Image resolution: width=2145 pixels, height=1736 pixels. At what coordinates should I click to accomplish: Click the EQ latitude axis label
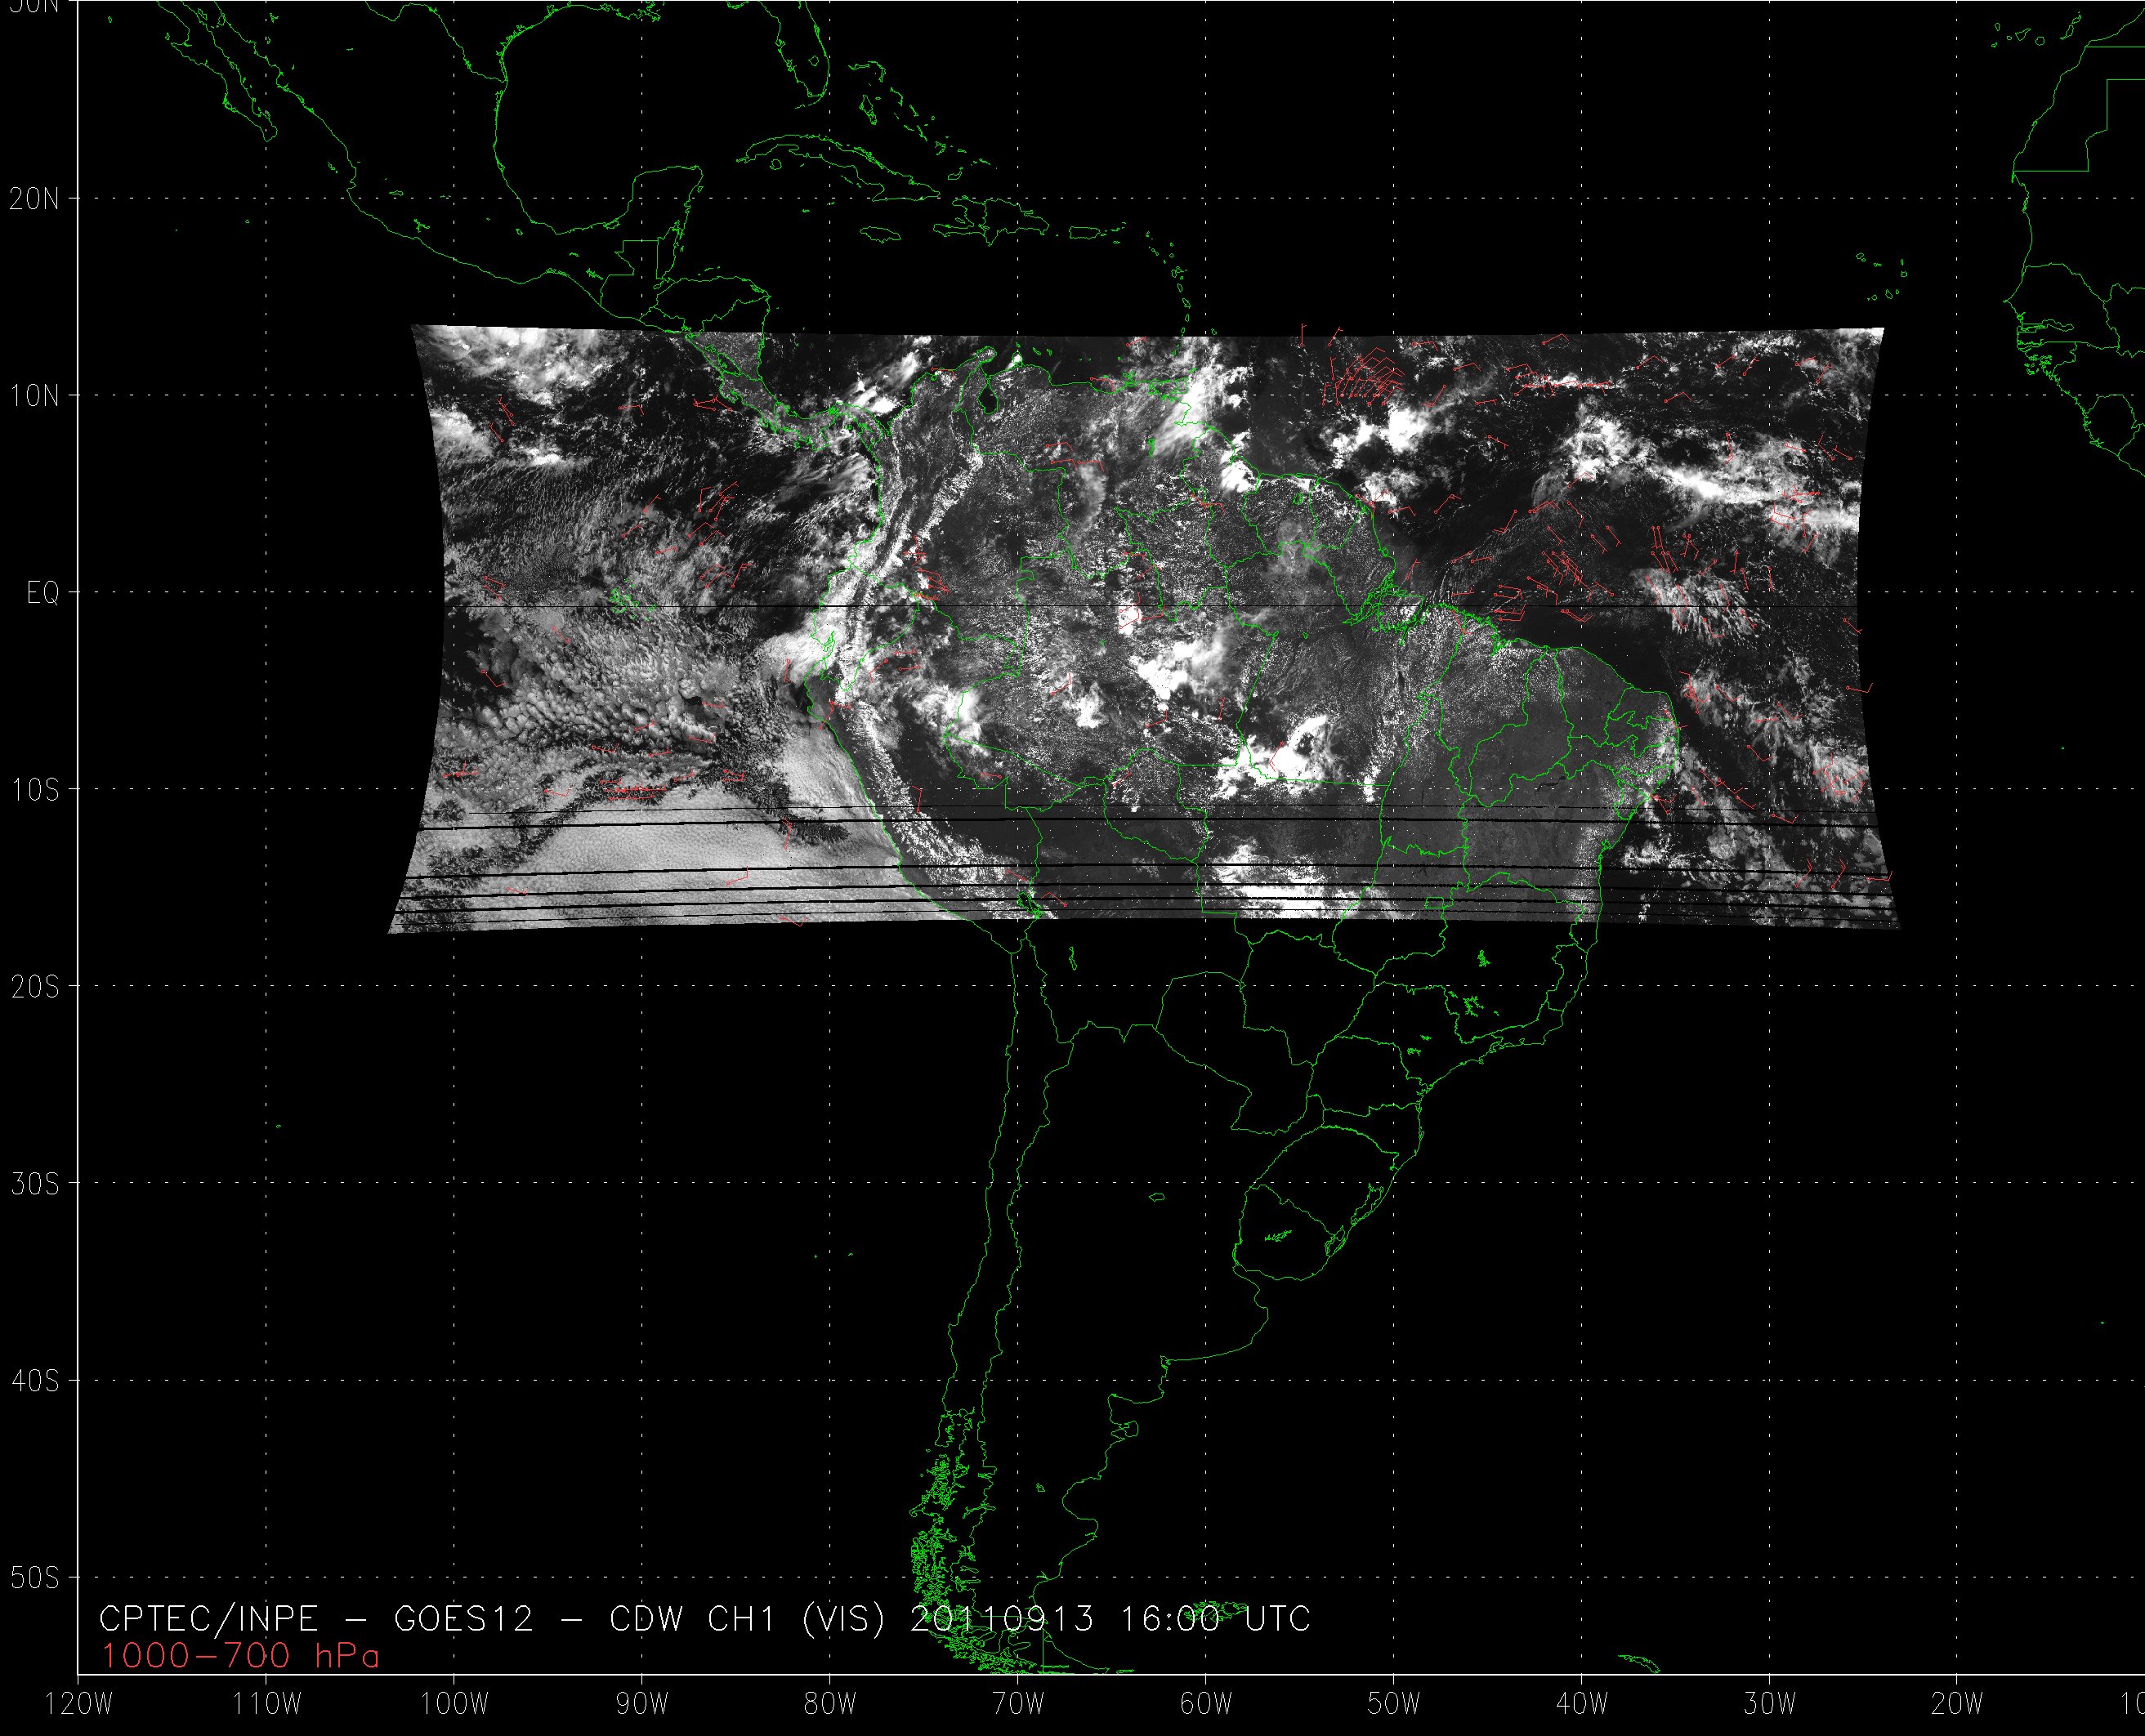pyautogui.click(x=43, y=594)
